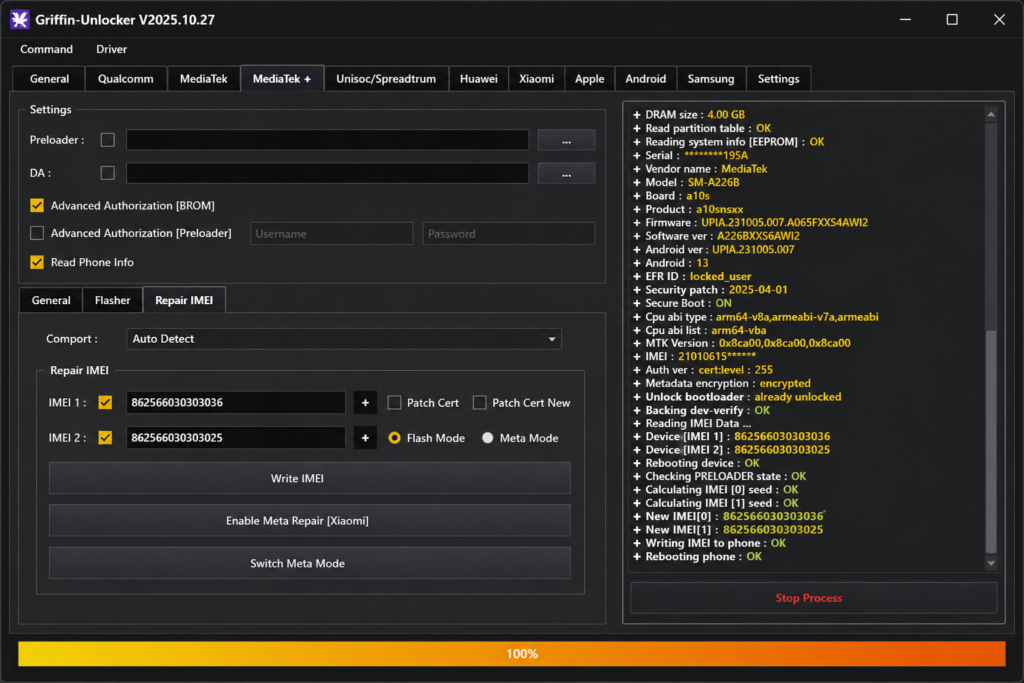Click the Secure Boot ON log line
The height and width of the screenshot is (683, 1024).
(682, 304)
